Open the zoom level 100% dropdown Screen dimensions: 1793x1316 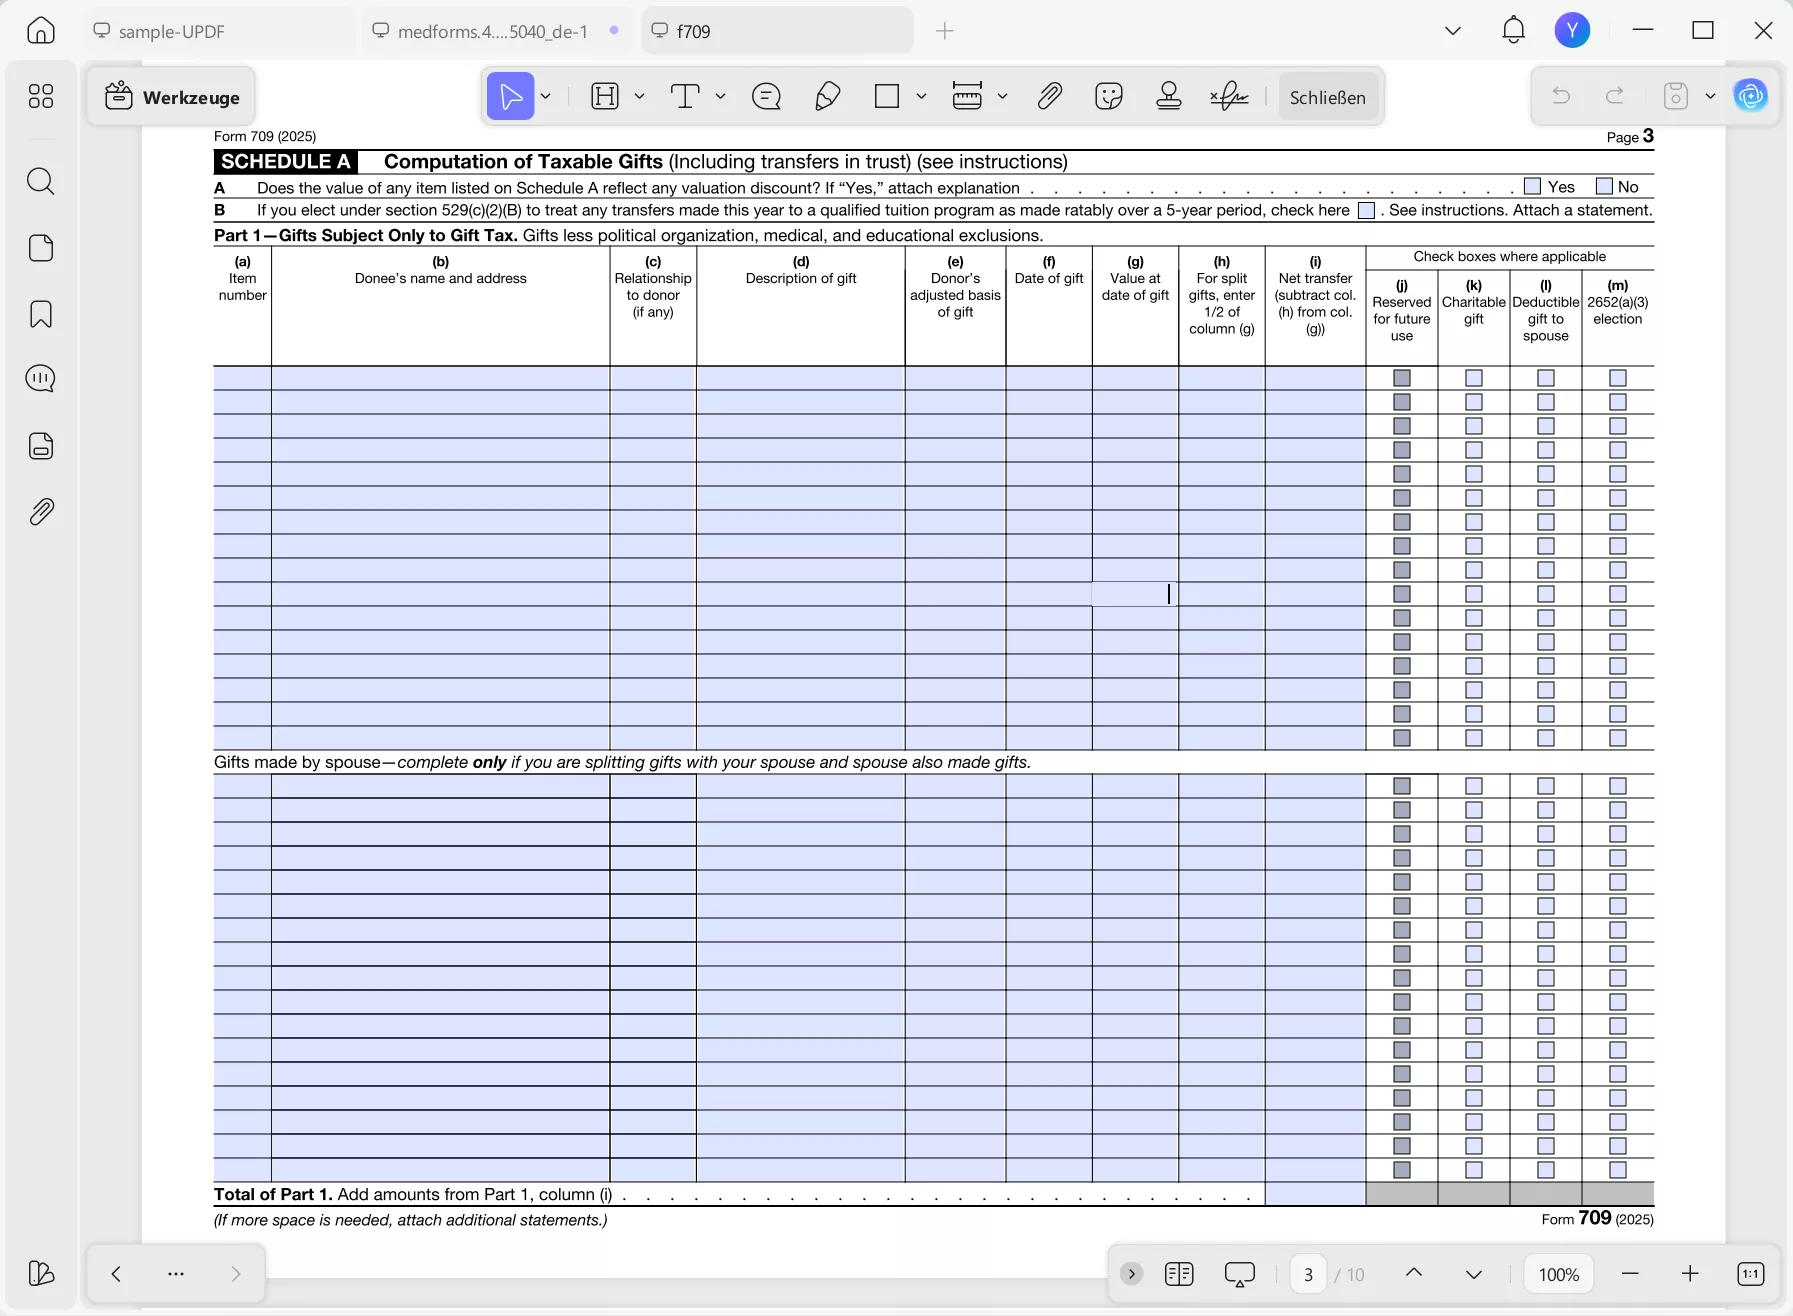tap(1559, 1274)
